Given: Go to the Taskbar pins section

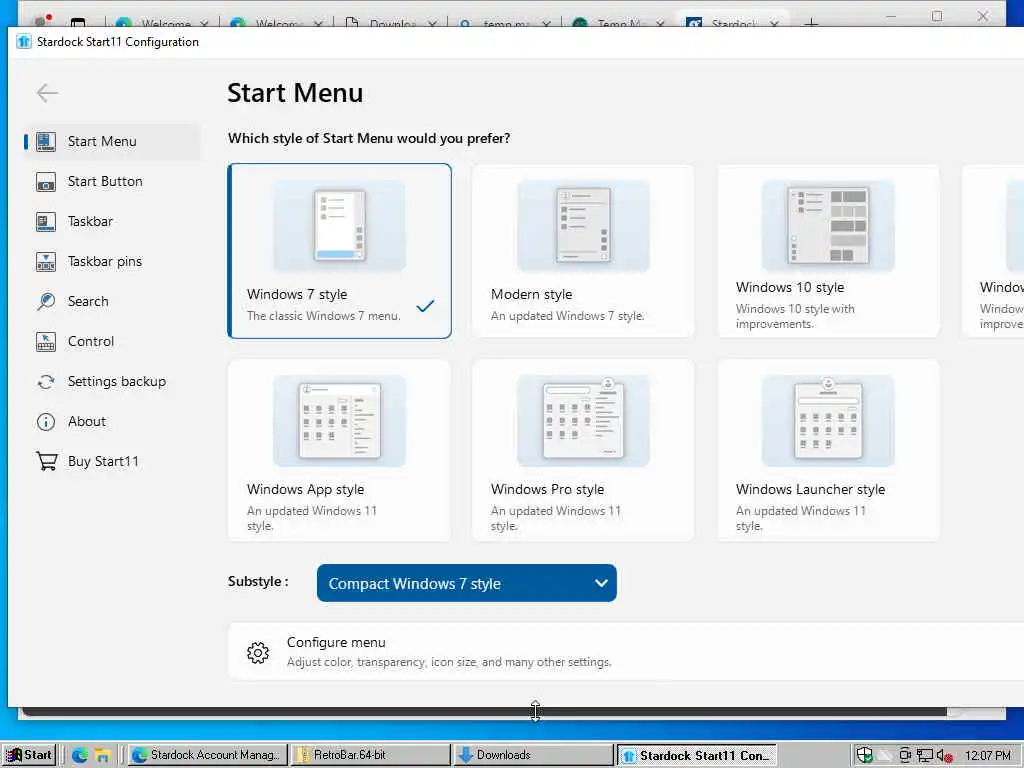Looking at the screenshot, I should pyautogui.click(x=112, y=261).
